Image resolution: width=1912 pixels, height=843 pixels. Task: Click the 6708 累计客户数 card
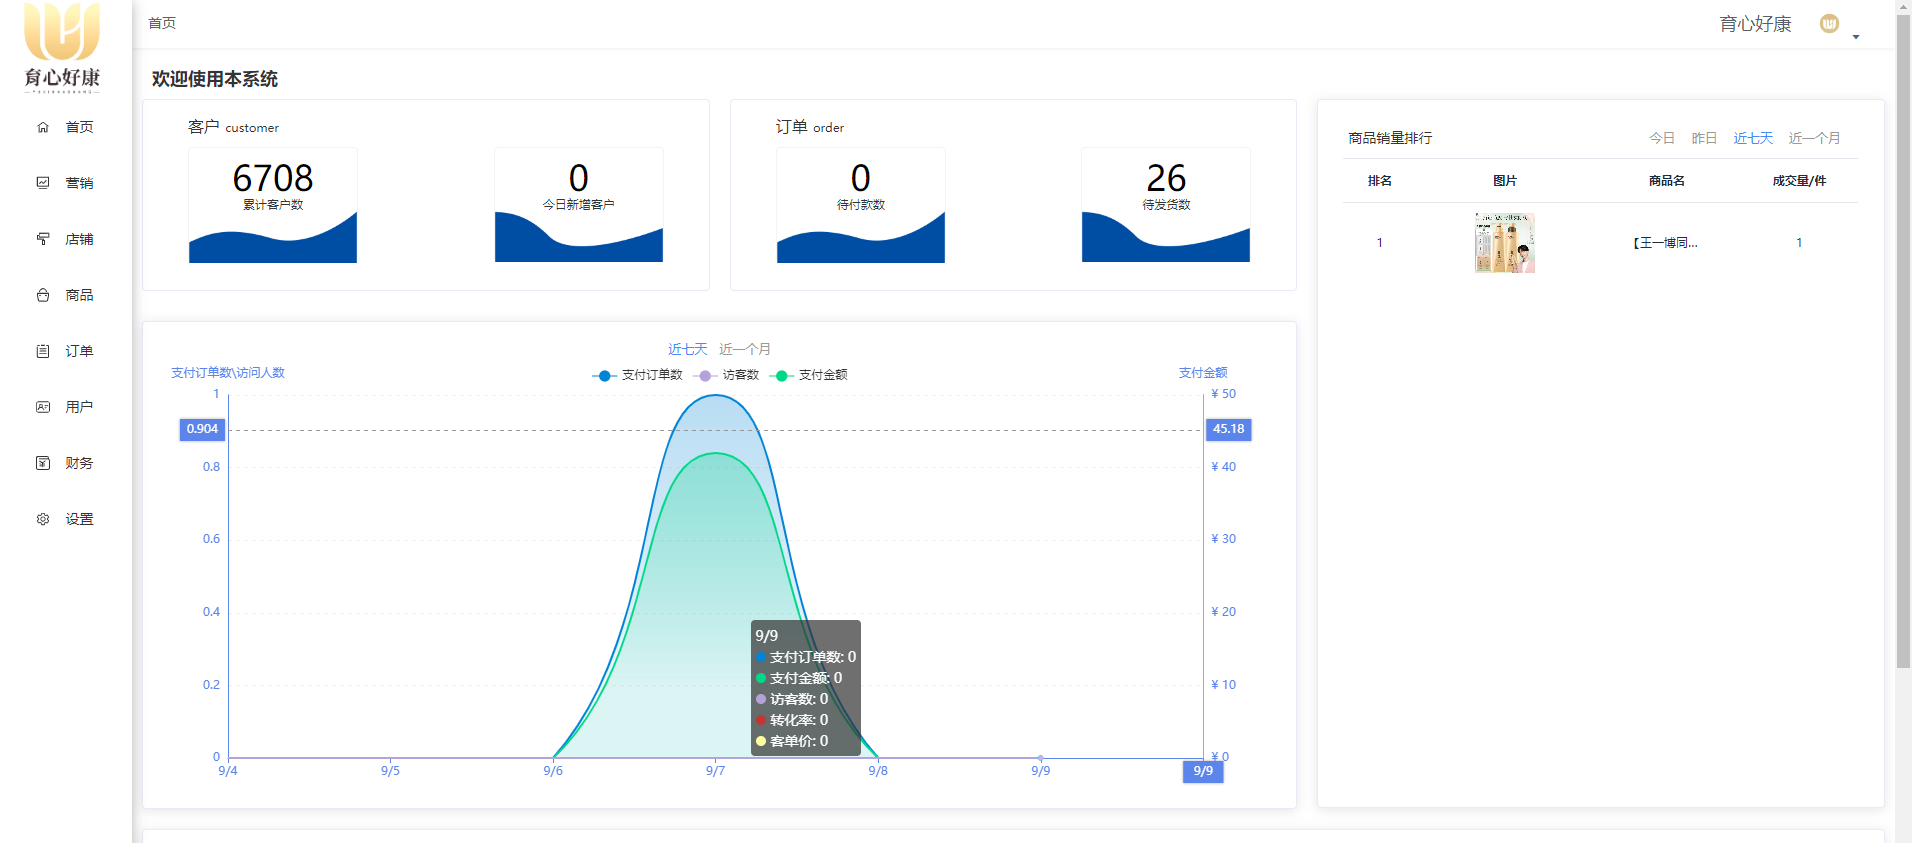[273, 205]
